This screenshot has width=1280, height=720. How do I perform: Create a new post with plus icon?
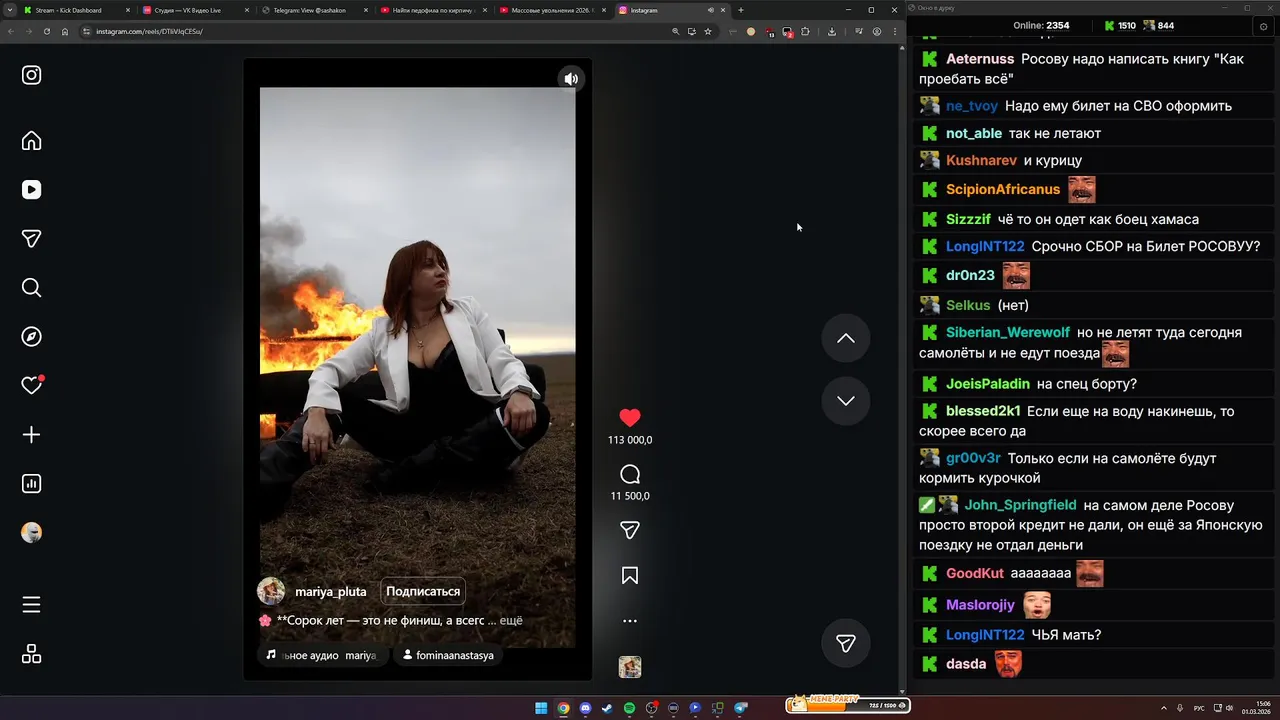click(31, 435)
